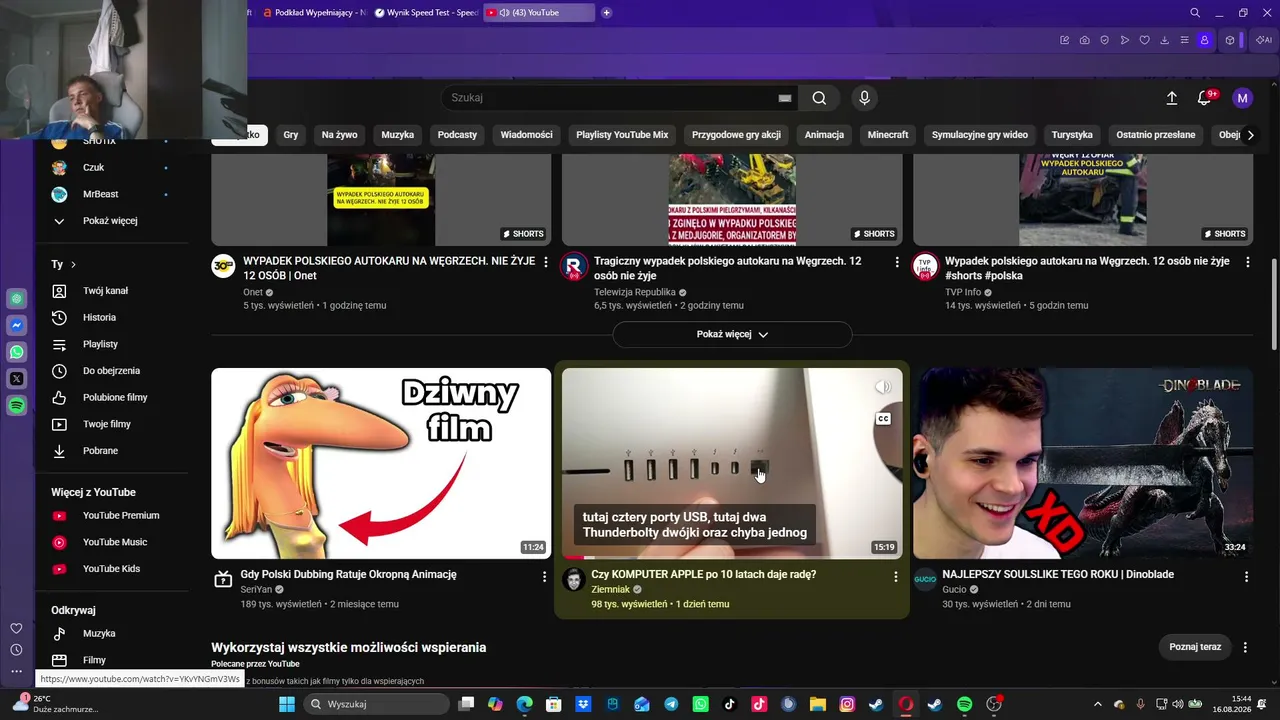Open Do obejrzenia in the sidebar

coord(111,371)
